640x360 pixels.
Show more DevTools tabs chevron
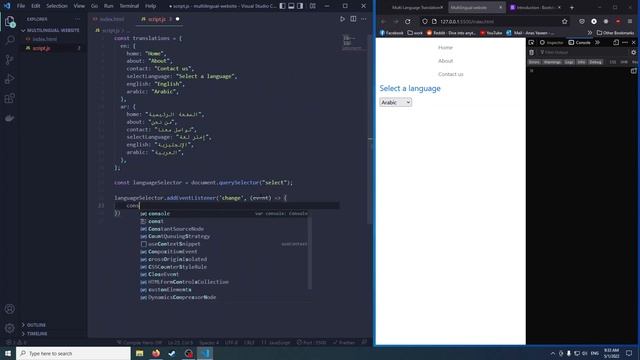598,42
